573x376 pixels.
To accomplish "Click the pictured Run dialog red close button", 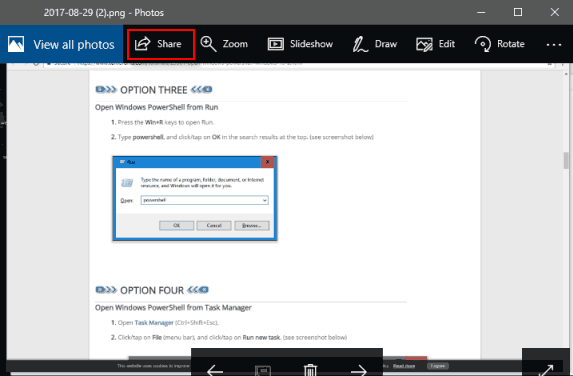I will click(267, 162).
